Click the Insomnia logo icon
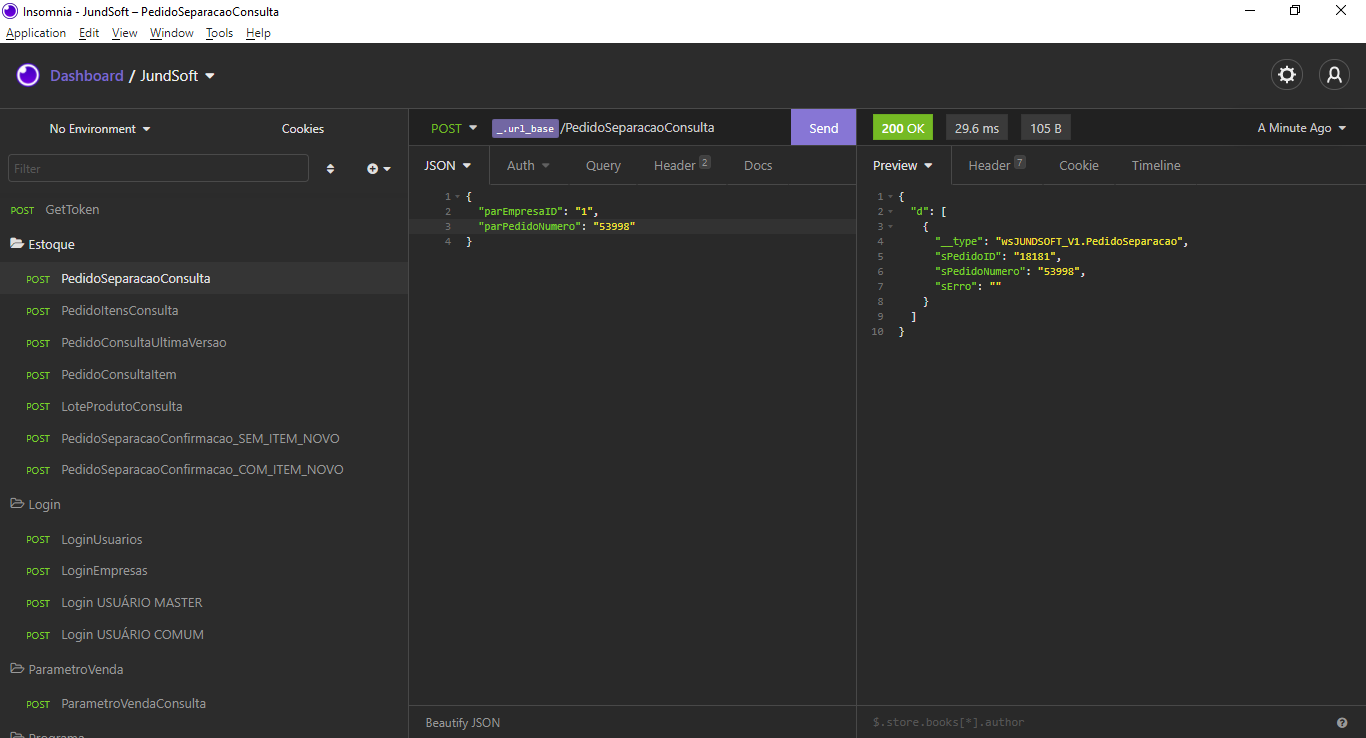This screenshot has height=738, width=1366. pyautogui.click(x=28, y=75)
